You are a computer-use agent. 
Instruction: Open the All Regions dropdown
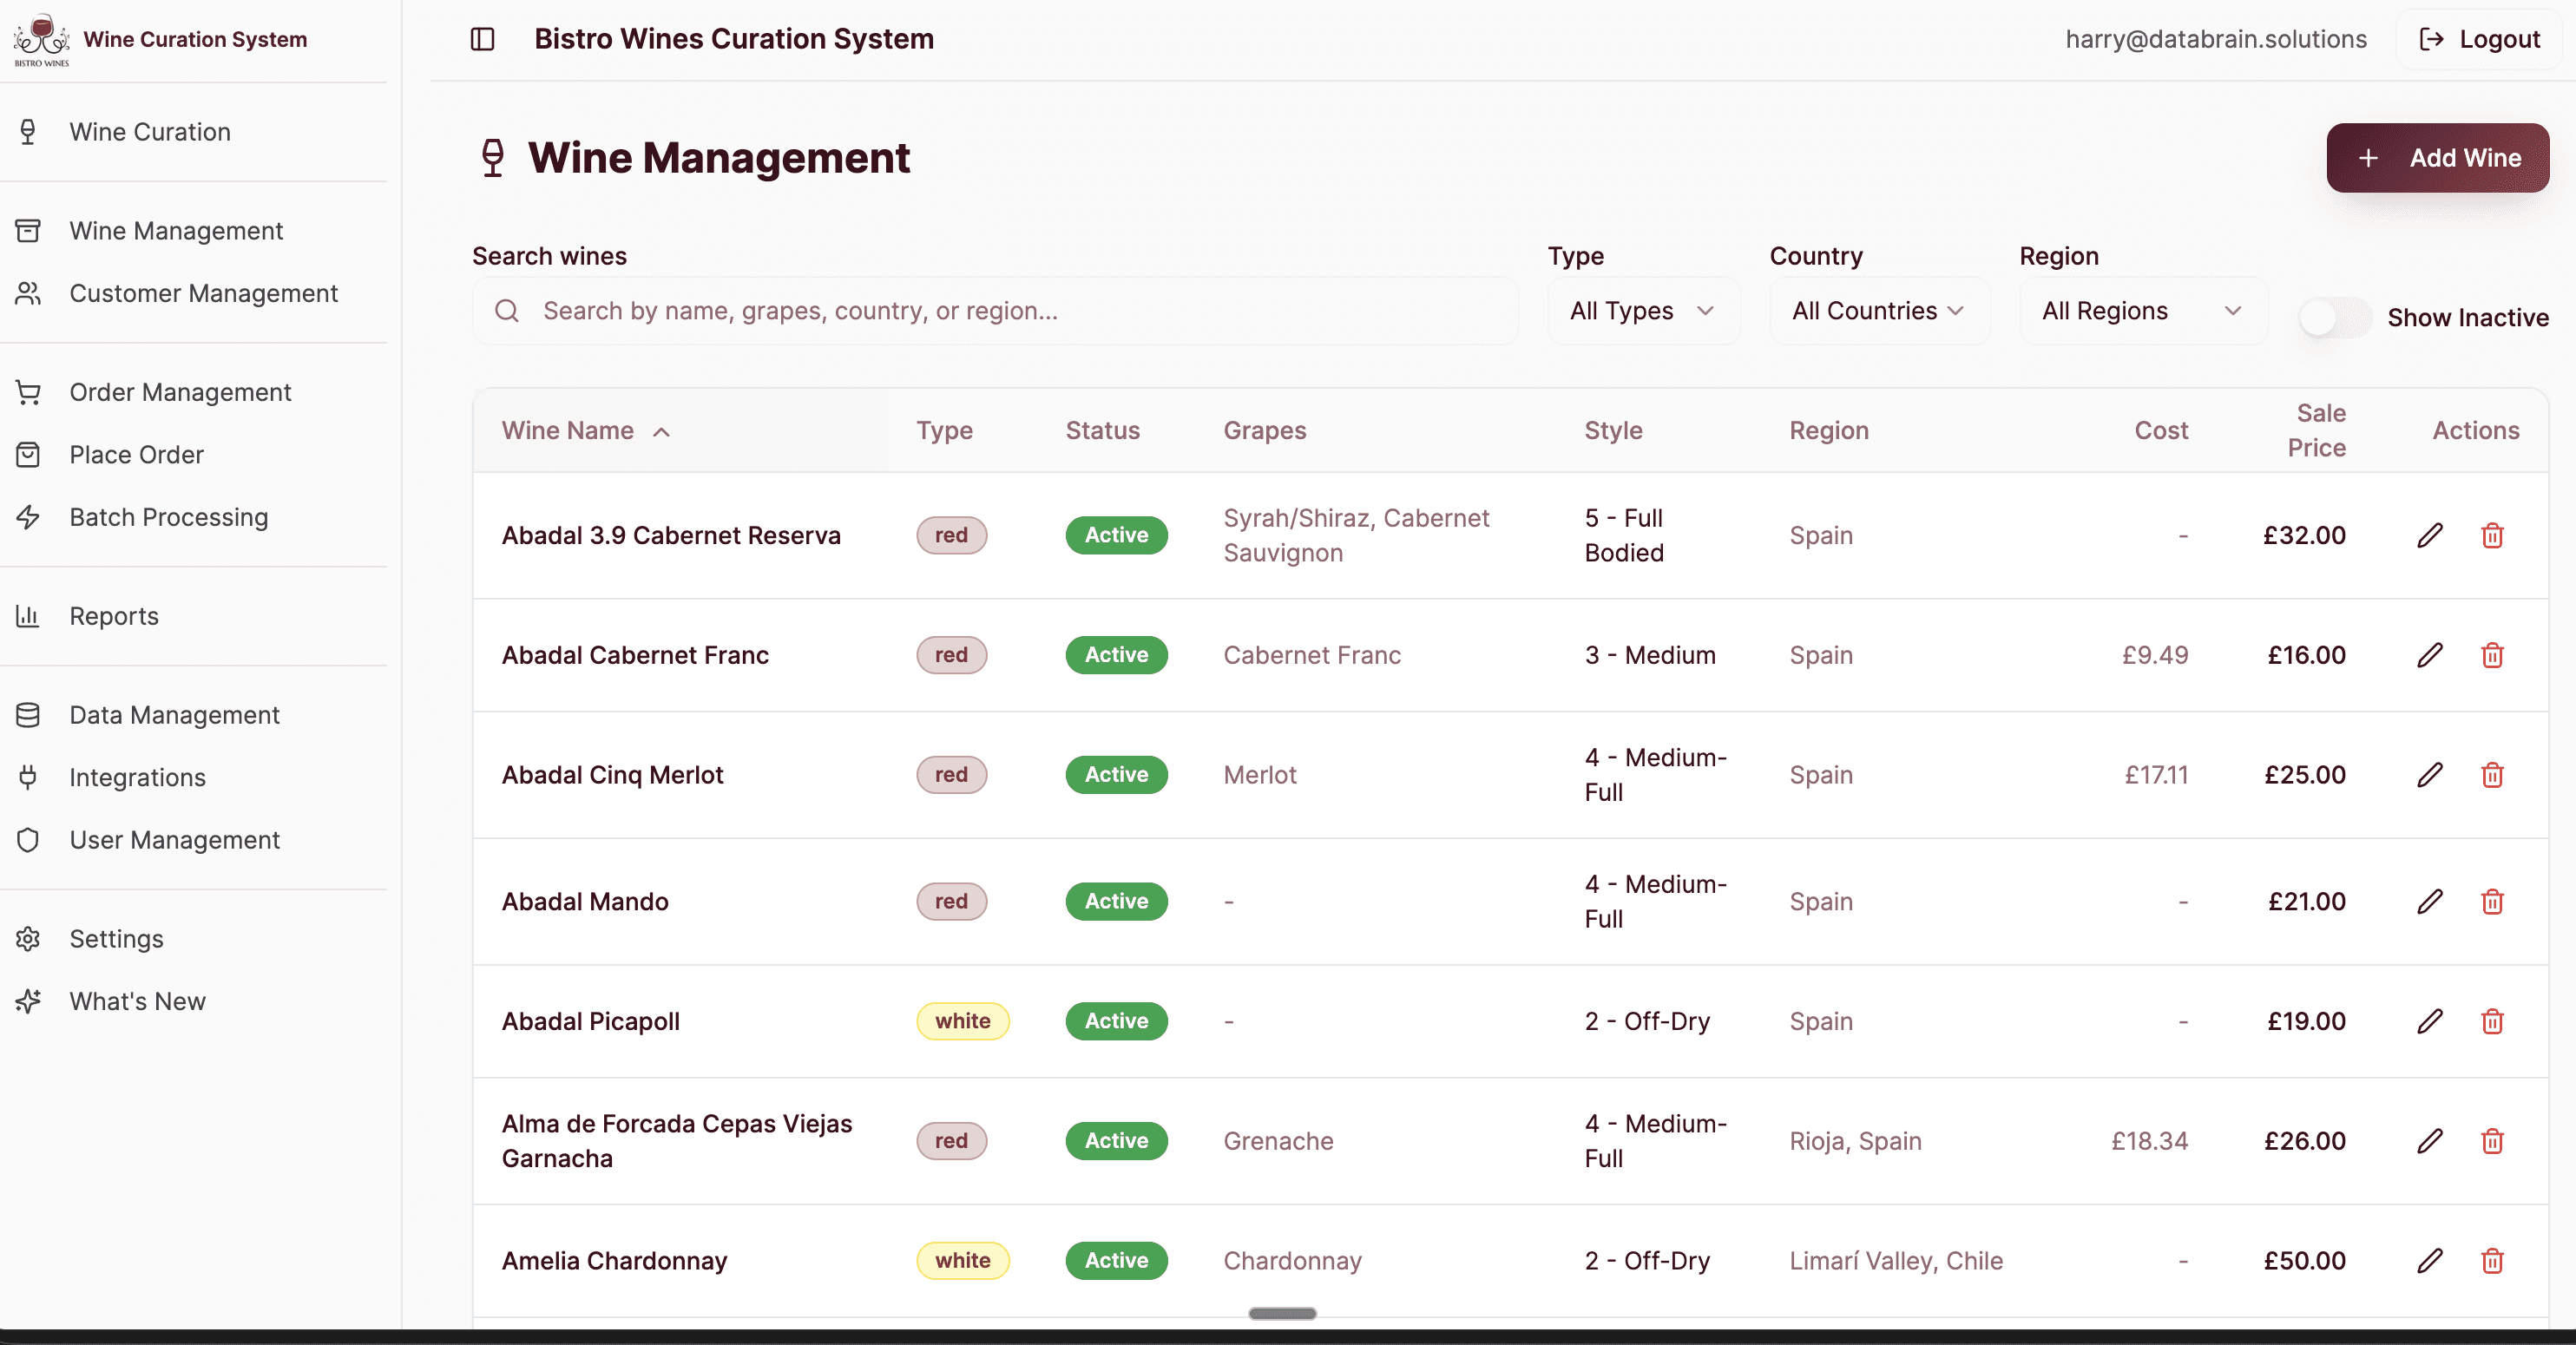tap(2142, 311)
